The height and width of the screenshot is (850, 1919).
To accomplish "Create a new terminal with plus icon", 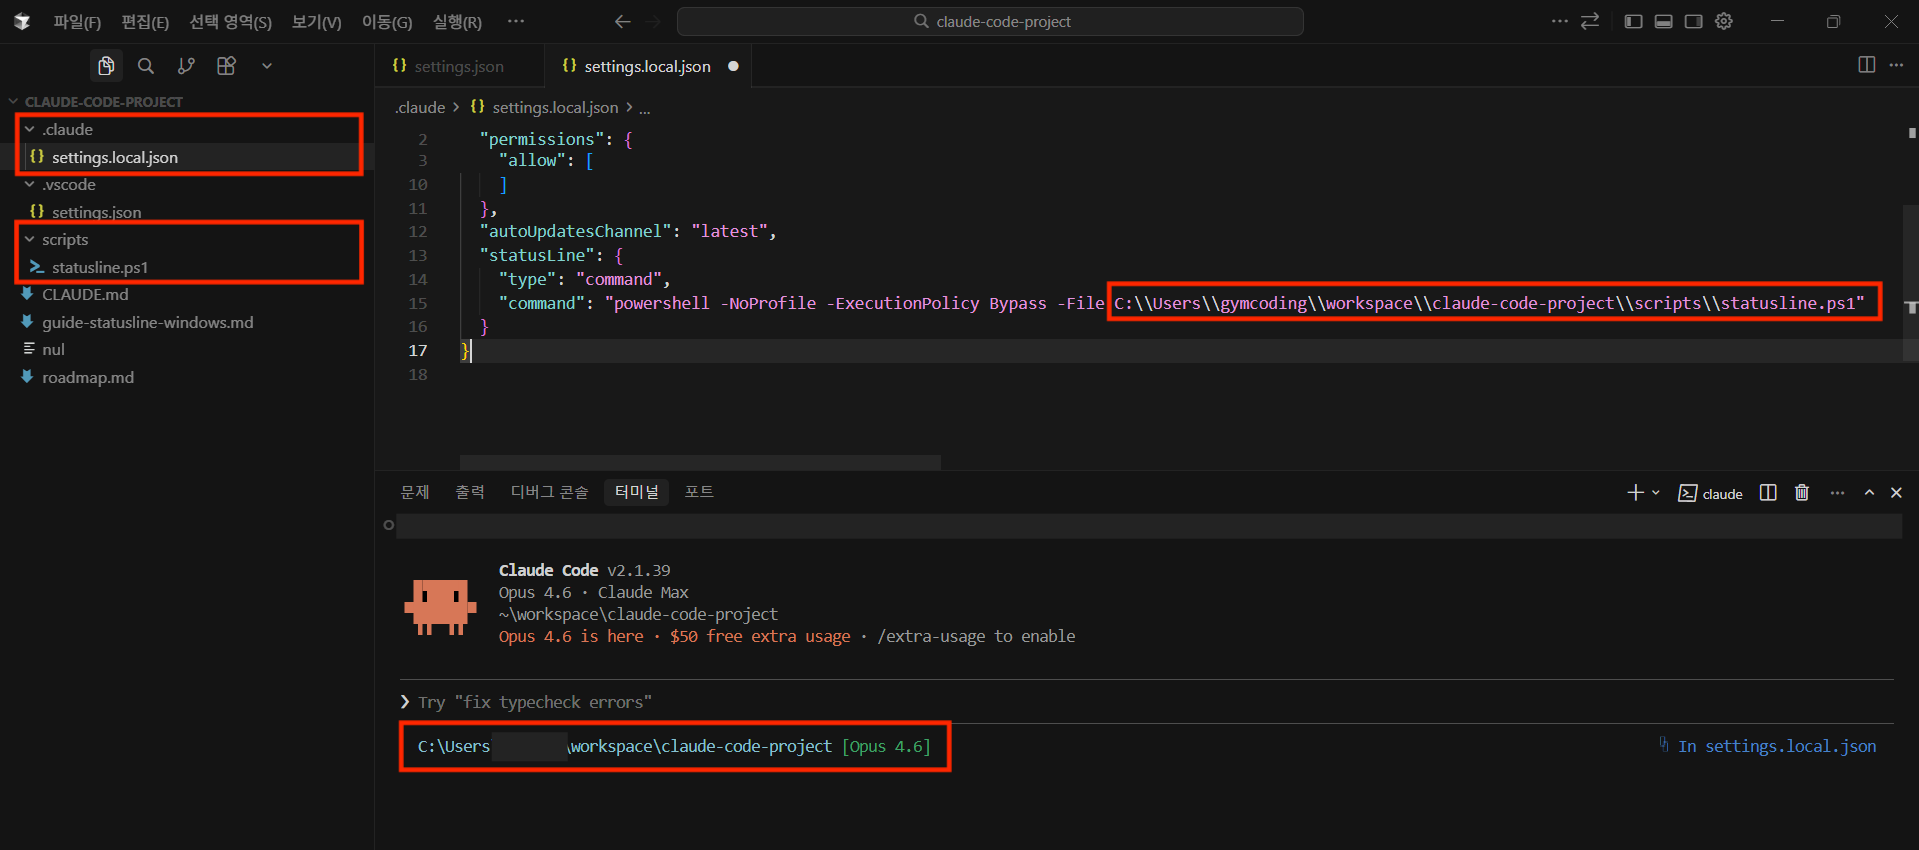I will point(1635,493).
